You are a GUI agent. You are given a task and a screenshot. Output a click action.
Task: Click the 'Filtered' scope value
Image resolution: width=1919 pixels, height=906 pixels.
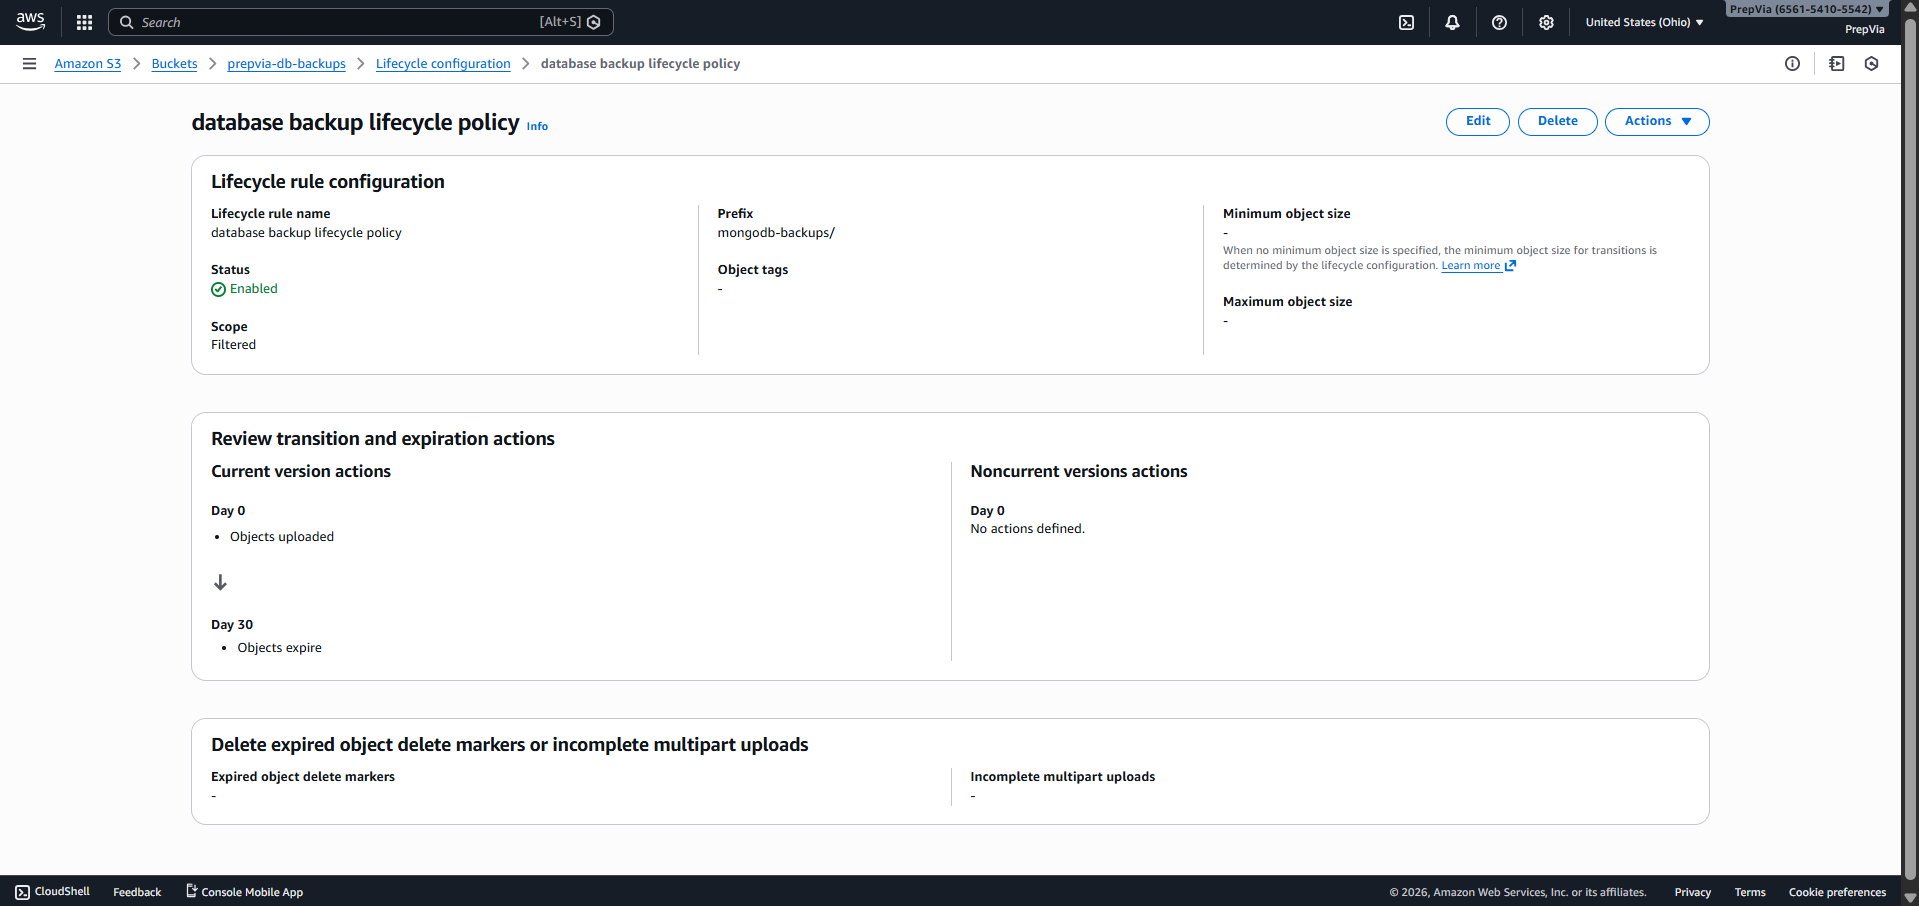click(x=233, y=345)
